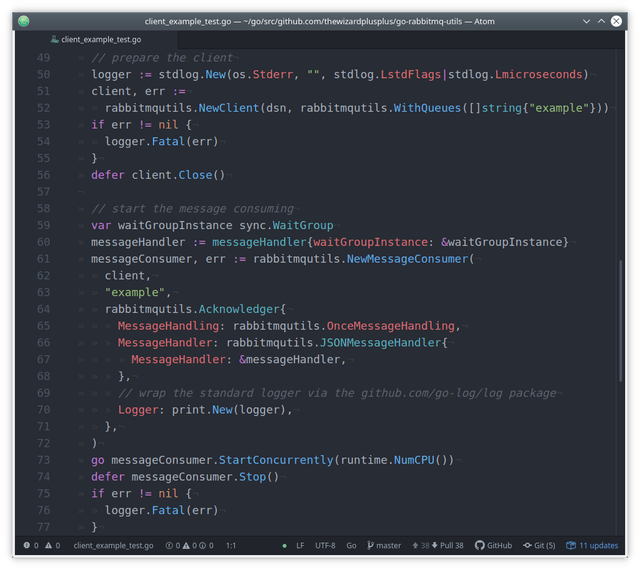The height and width of the screenshot is (570, 640).
Task: Click the master git branch icon
Action: pyautogui.click(x=370, y=546)
